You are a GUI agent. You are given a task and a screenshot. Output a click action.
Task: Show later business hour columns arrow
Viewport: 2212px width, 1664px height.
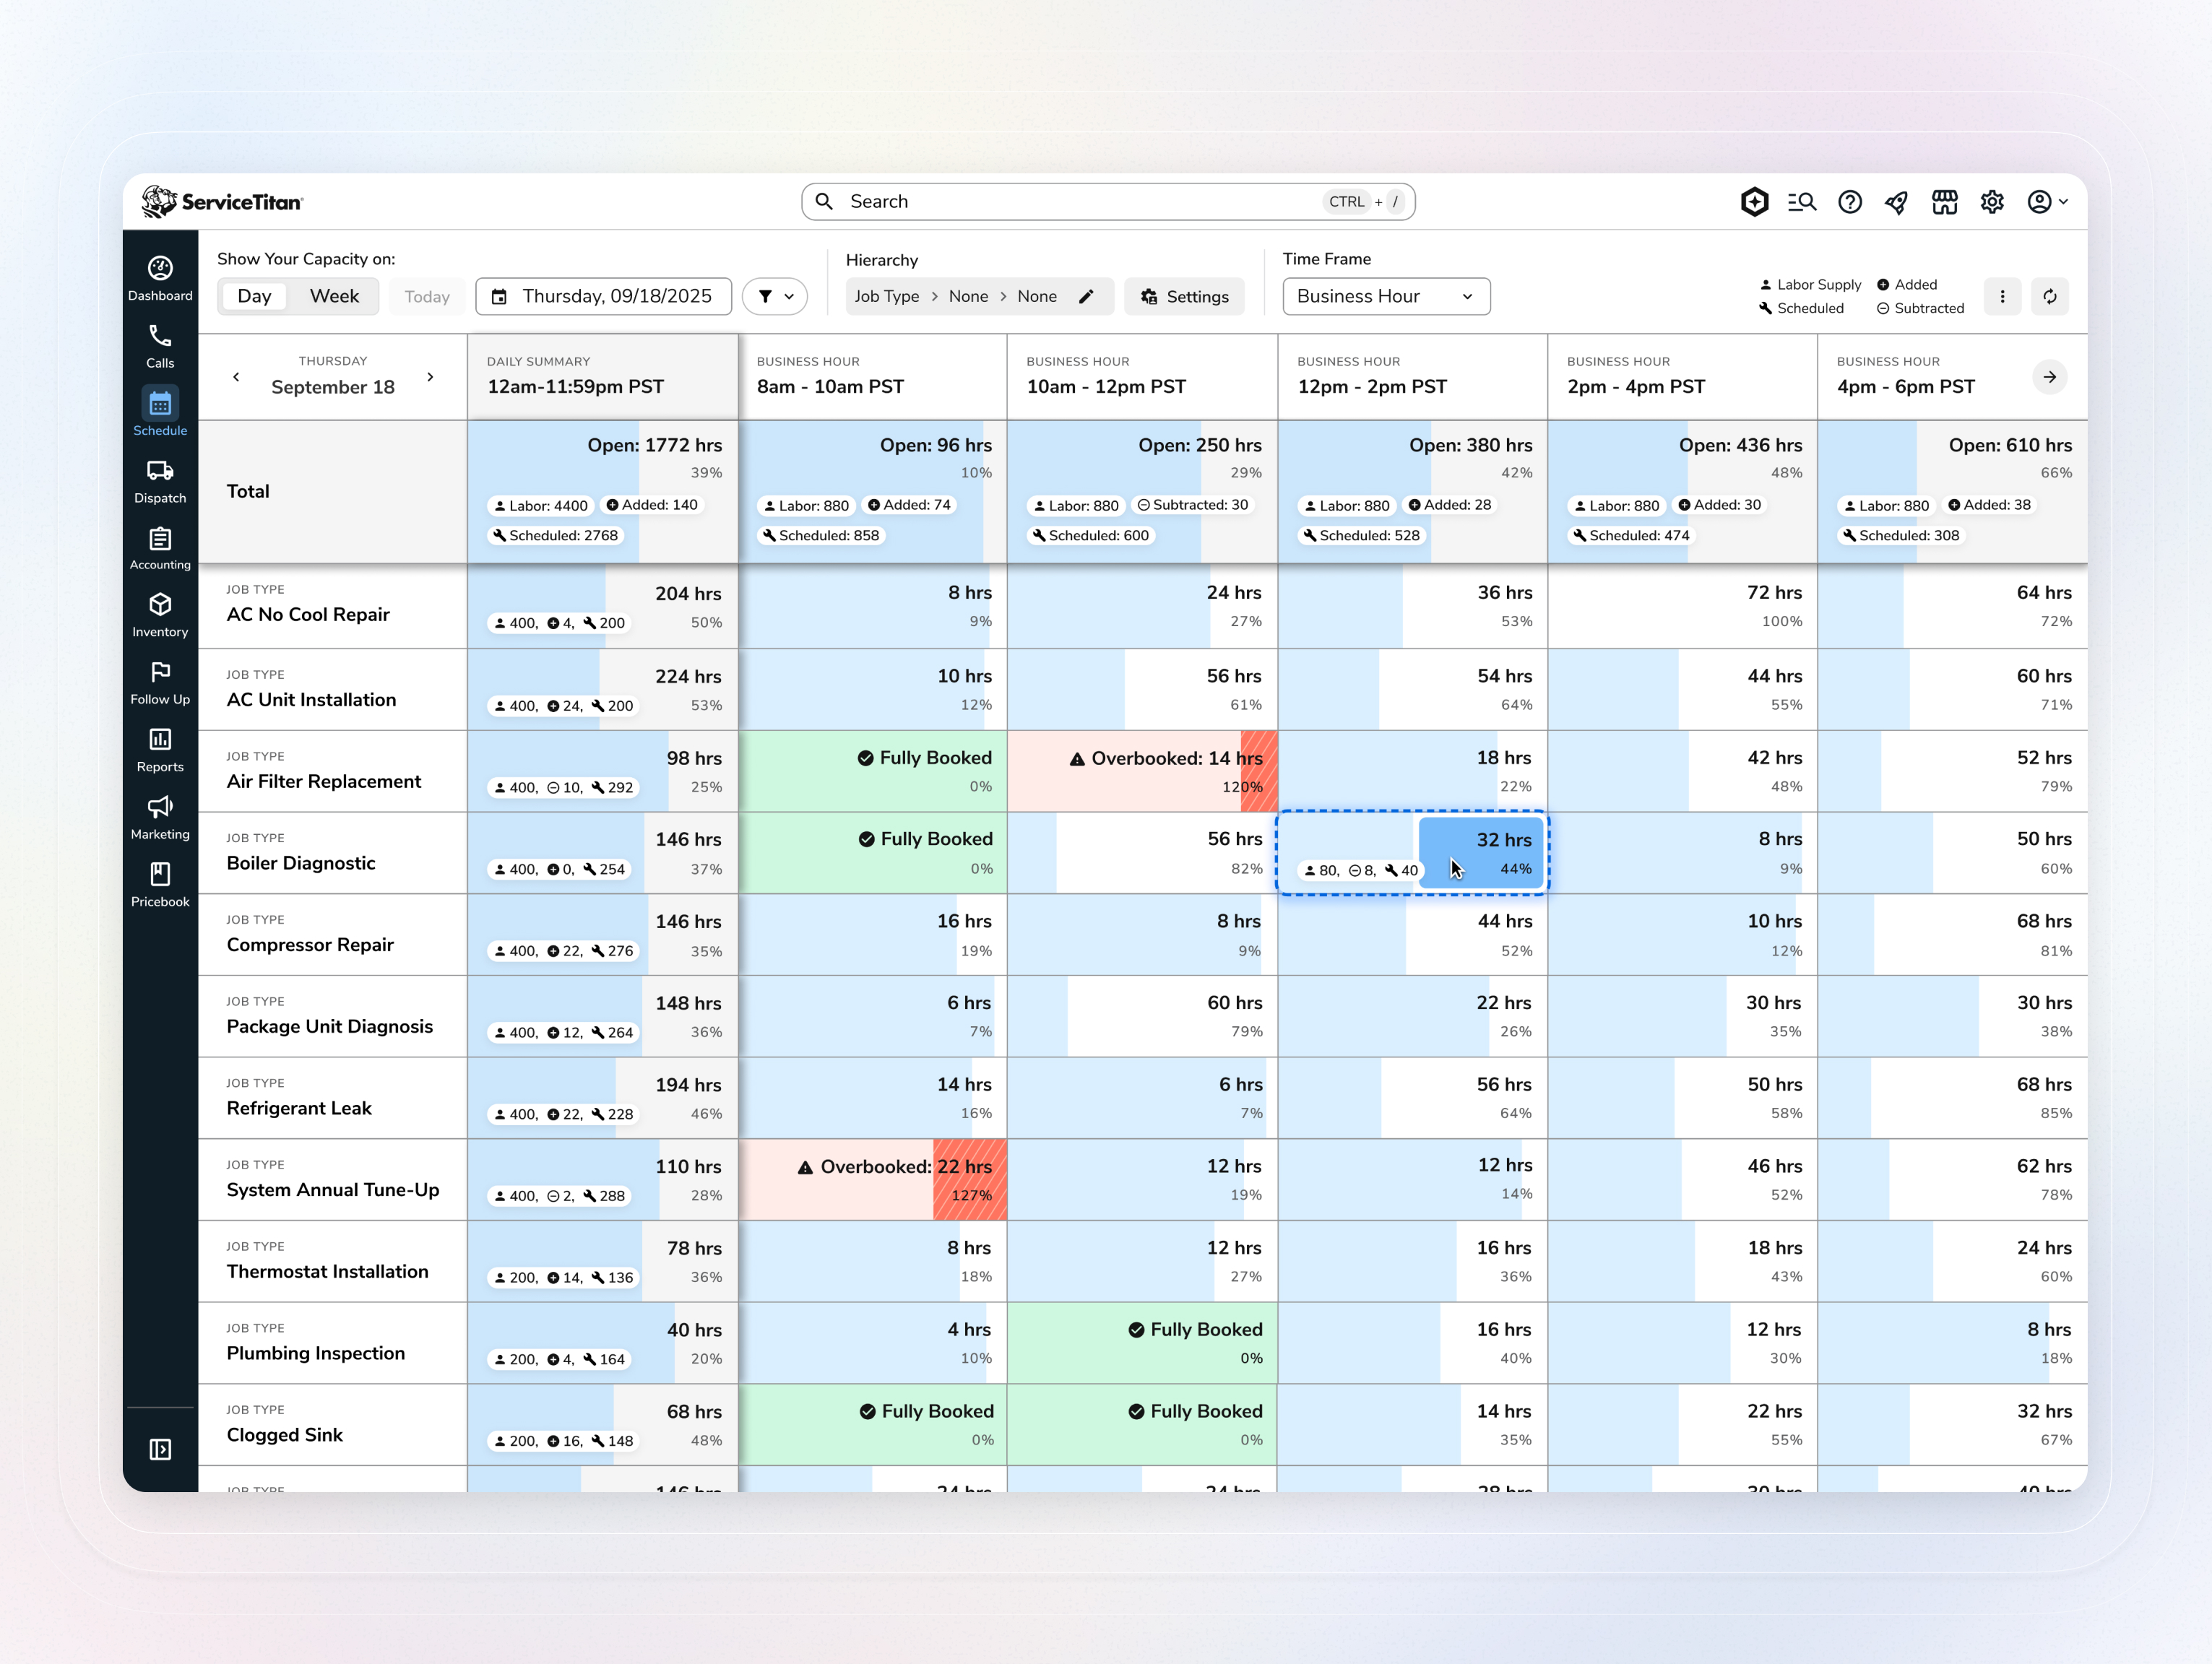[2049, 377]
